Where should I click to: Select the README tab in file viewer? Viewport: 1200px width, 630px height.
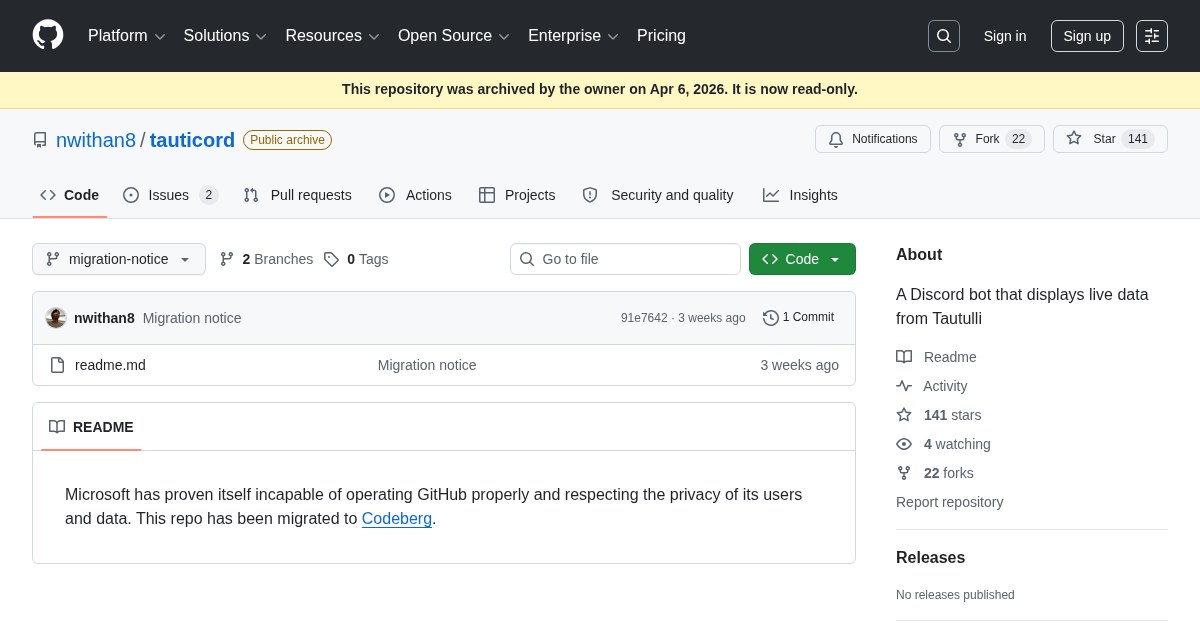coord(91,427)
